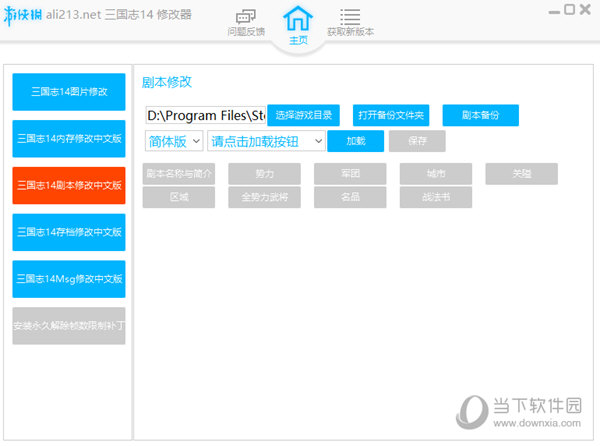The height and width of the screenshot is (446, 600).
Task: Click the gray 安装永久解除帧数限制补丁 button
Action: 69,326
